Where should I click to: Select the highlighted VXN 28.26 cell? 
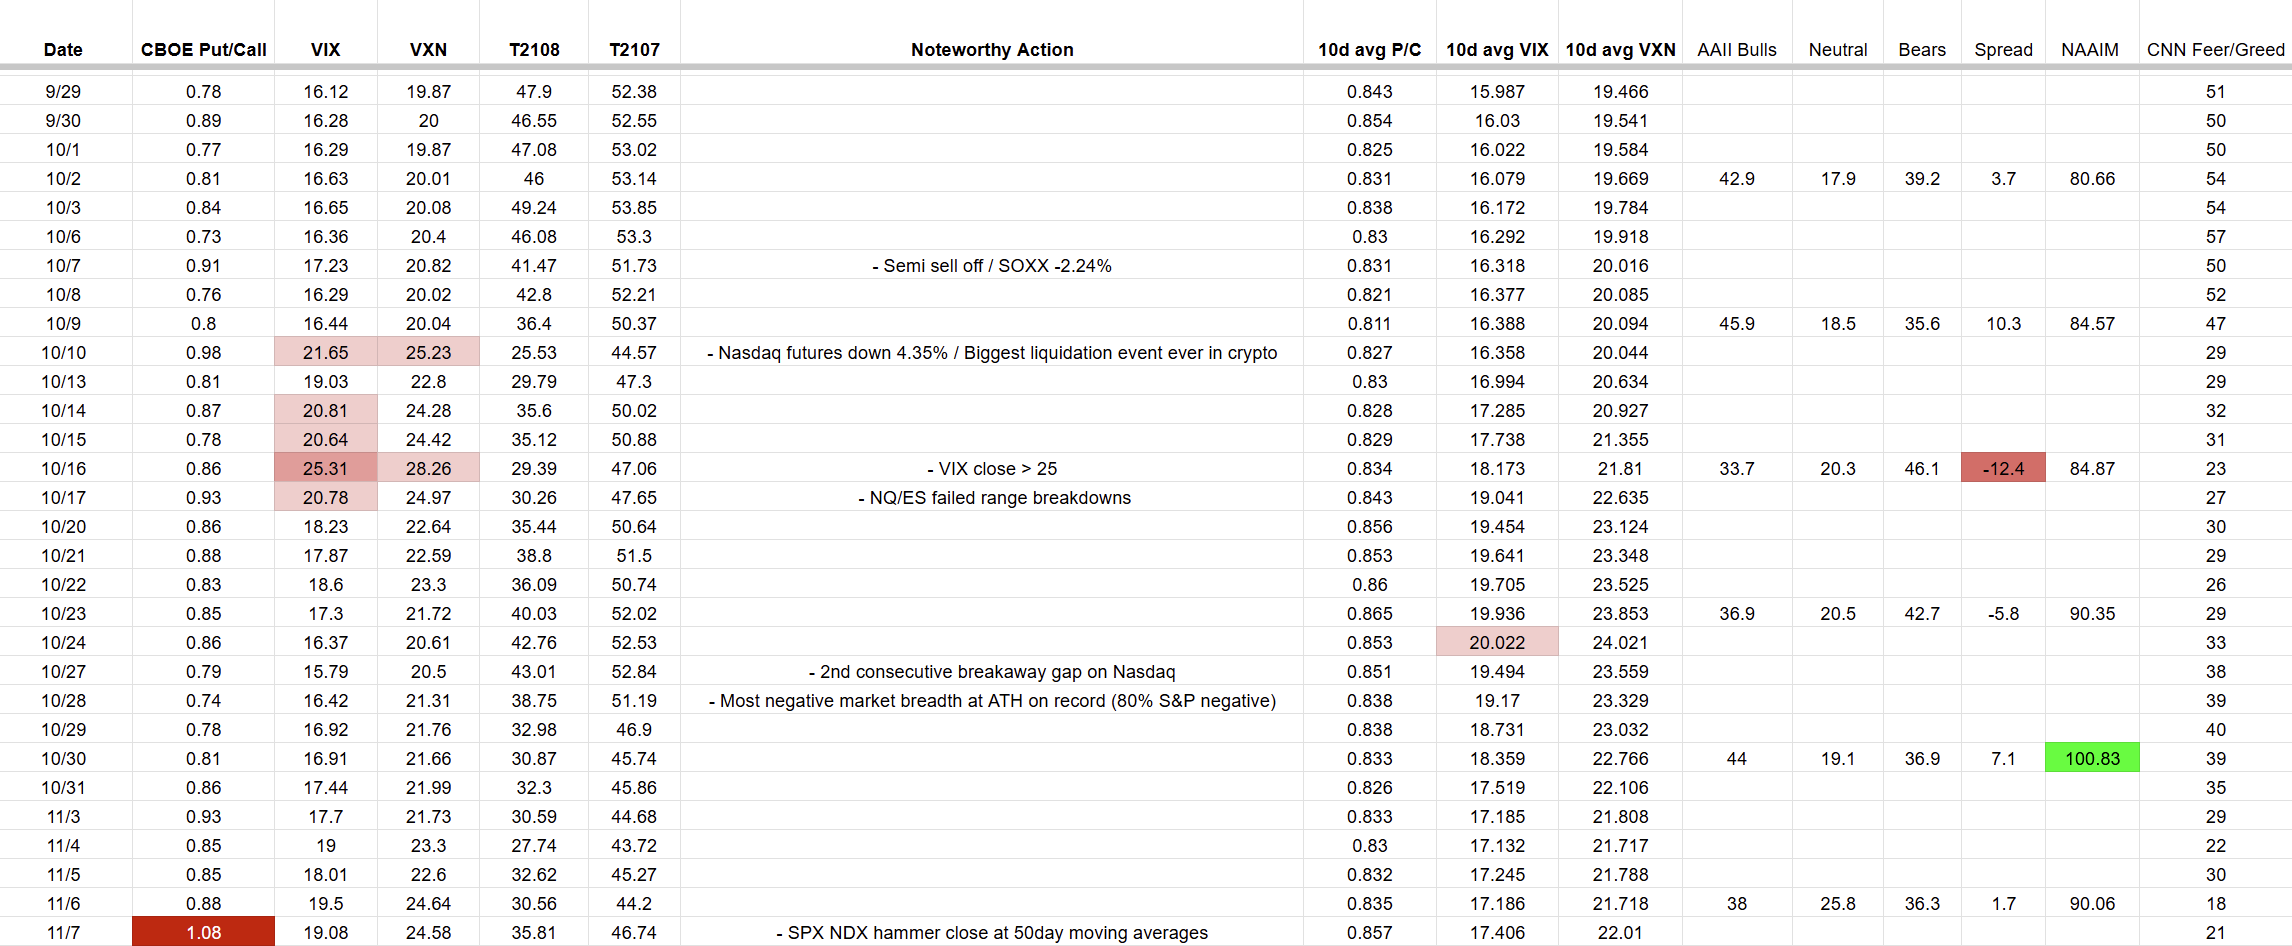pos(428,468)
